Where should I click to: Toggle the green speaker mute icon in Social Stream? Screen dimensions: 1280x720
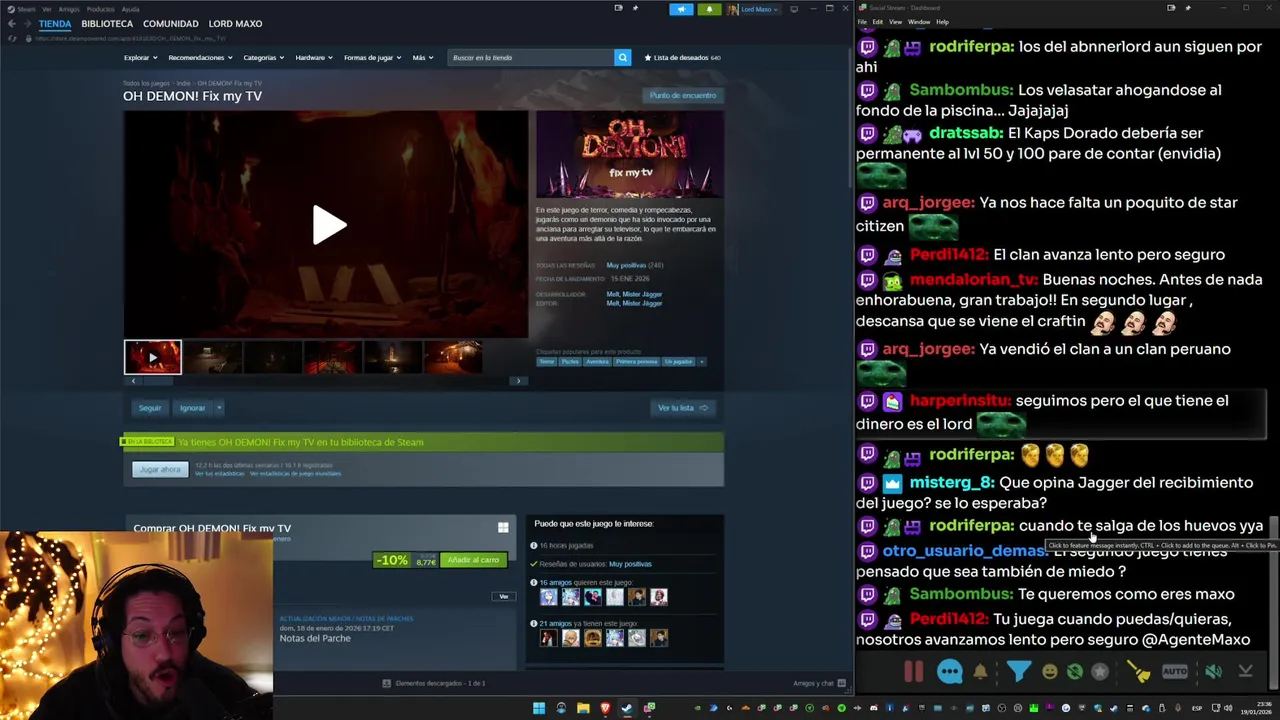pos(1213,672)
